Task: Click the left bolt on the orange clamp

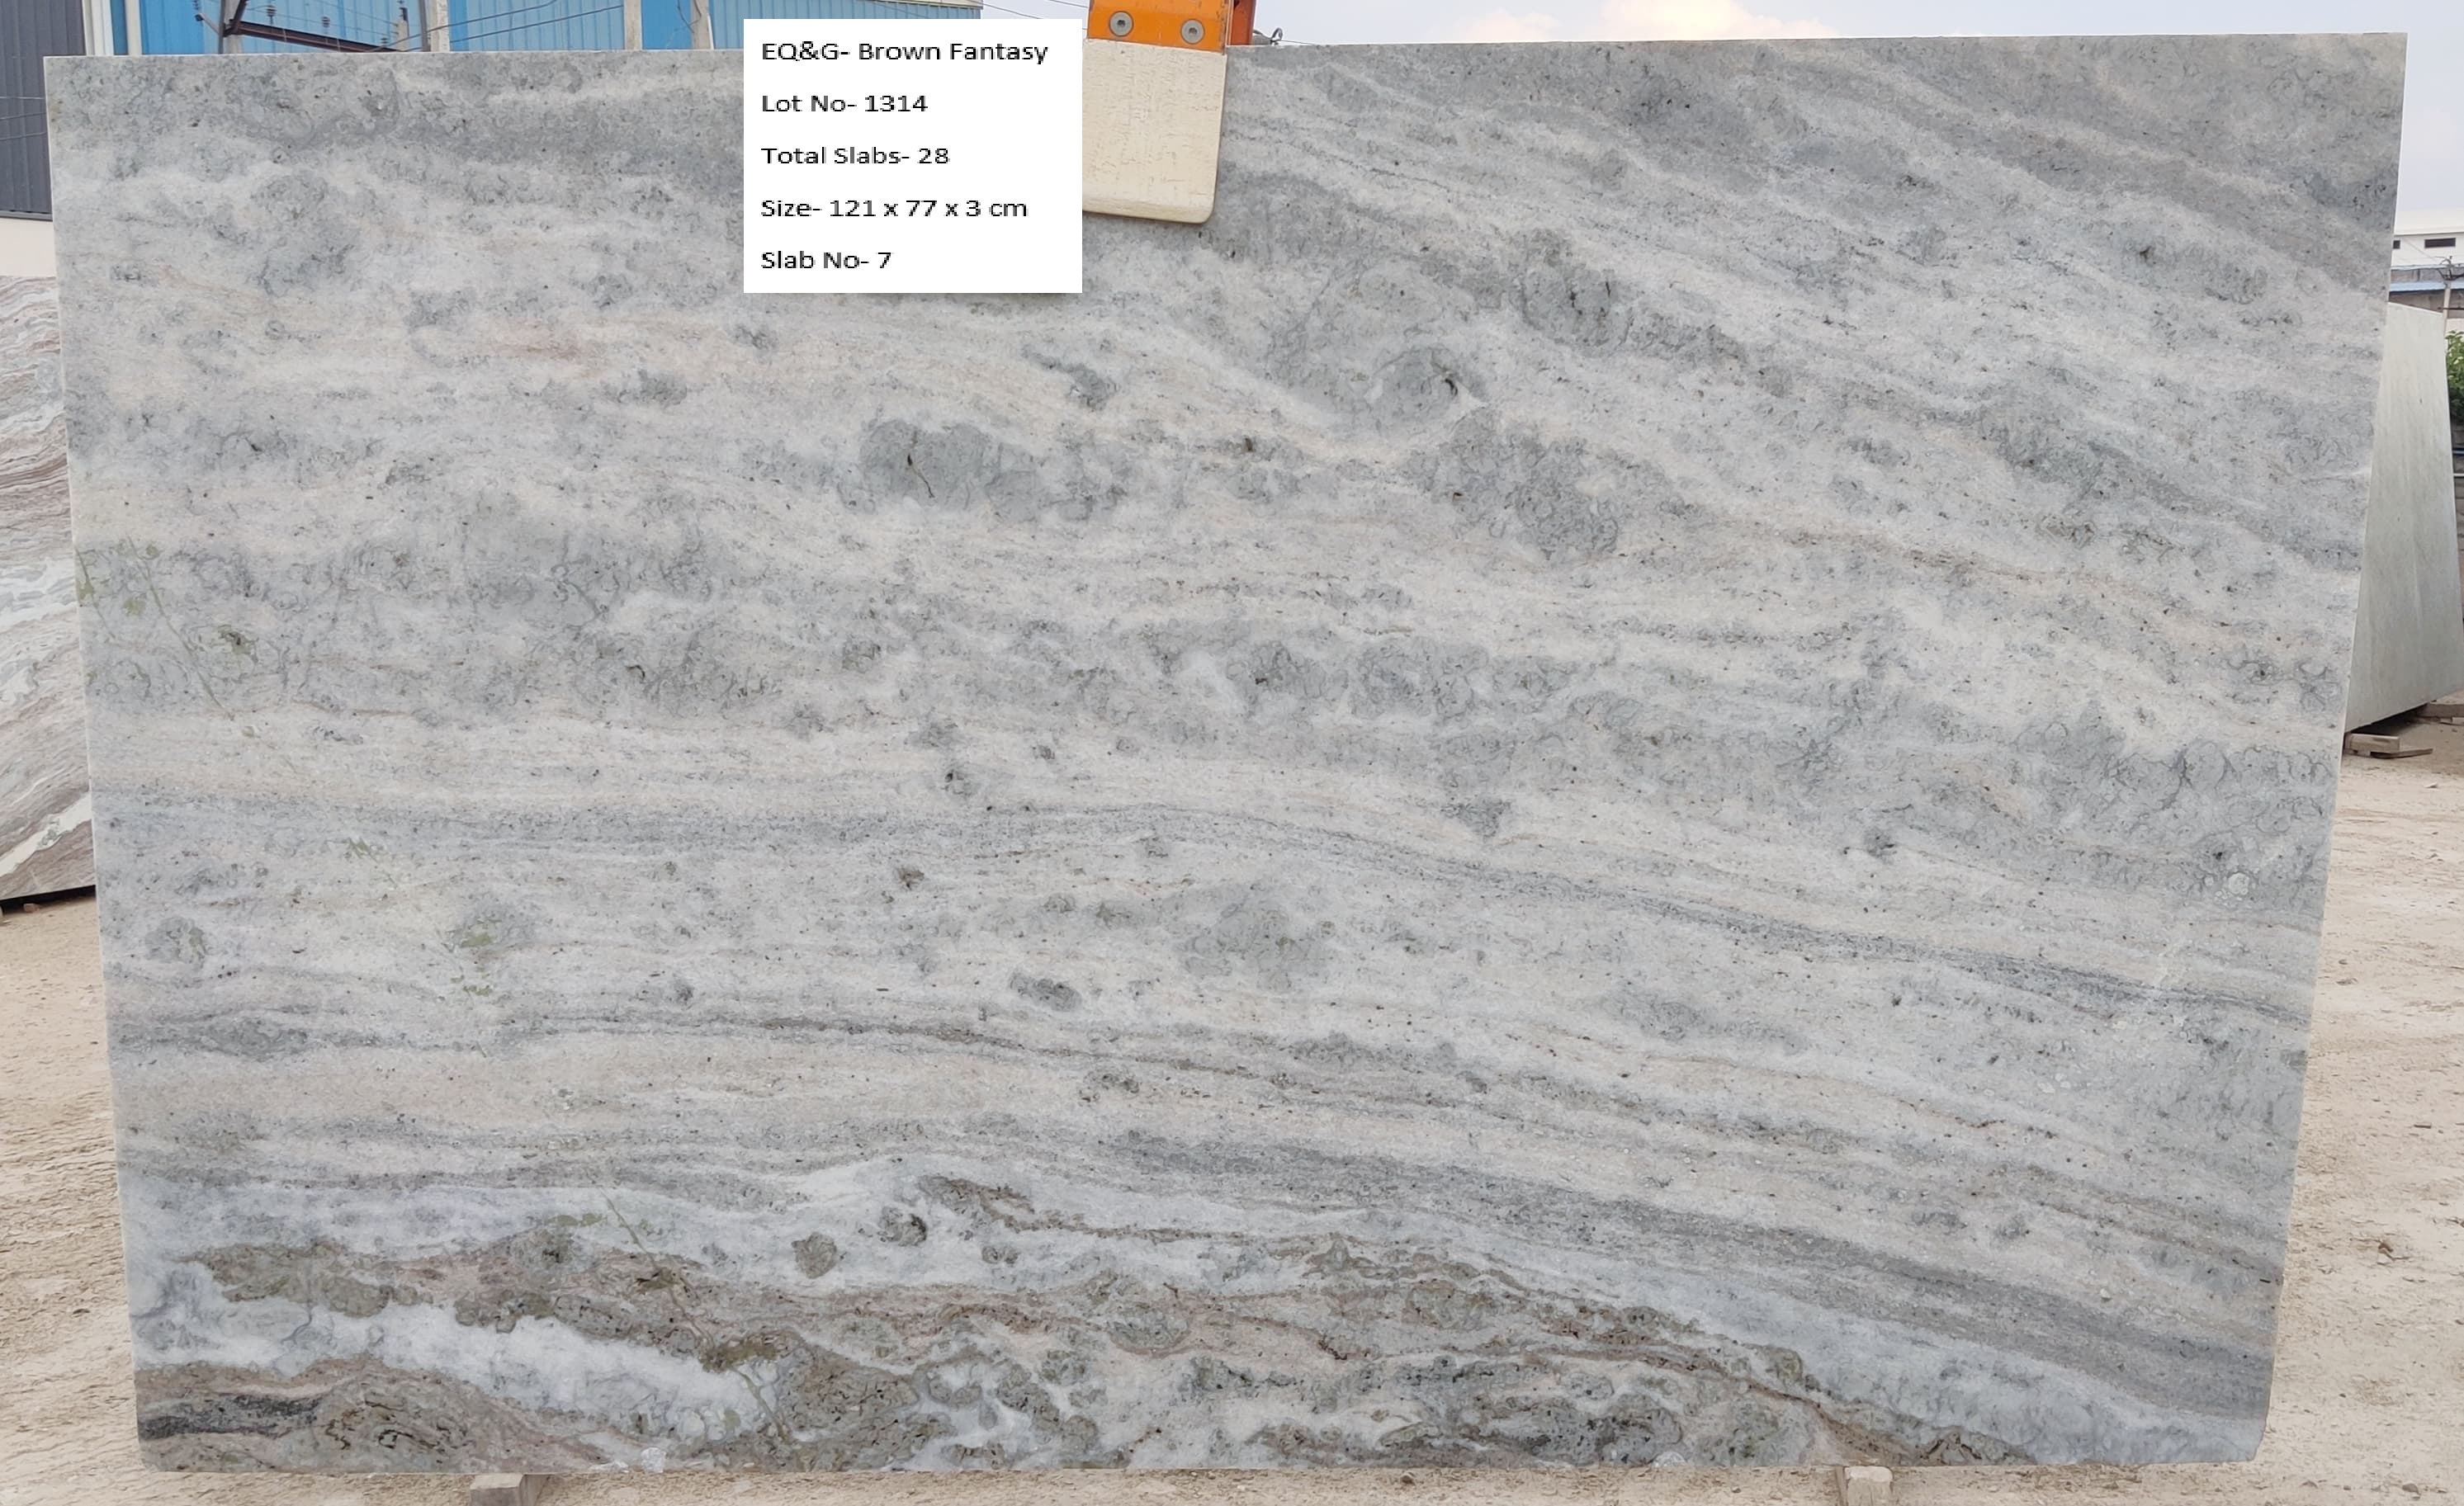Action: (x=1120, y=25)
